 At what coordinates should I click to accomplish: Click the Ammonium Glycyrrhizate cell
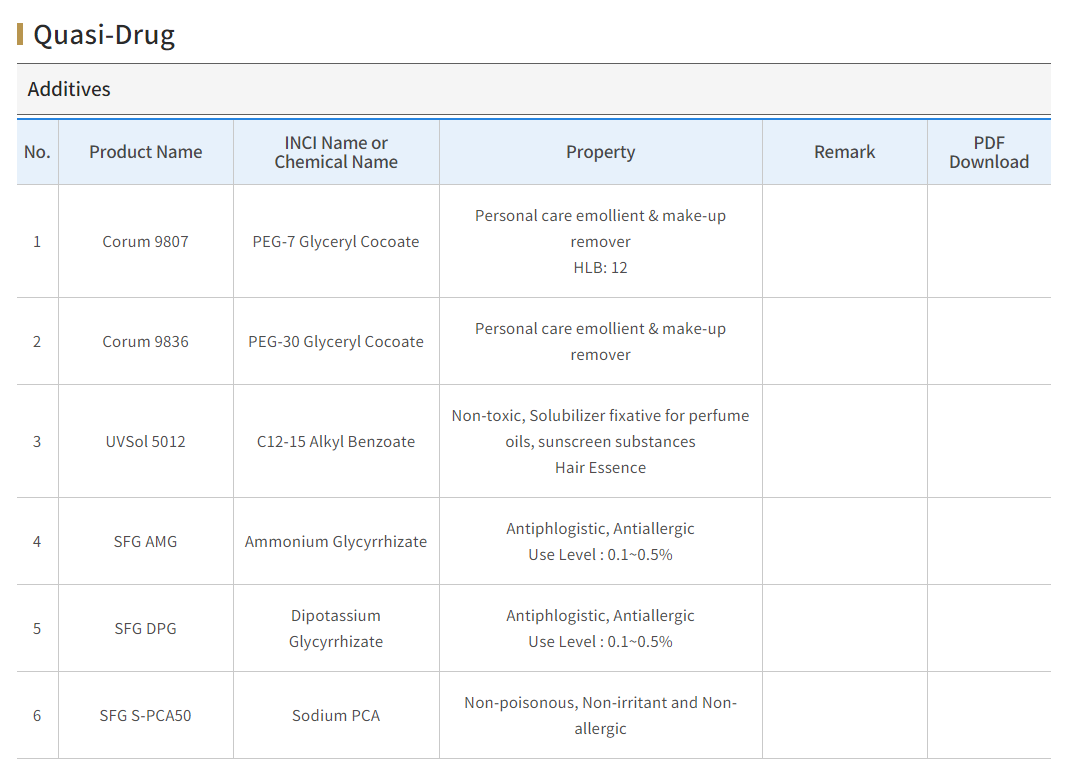coord(336,541)
